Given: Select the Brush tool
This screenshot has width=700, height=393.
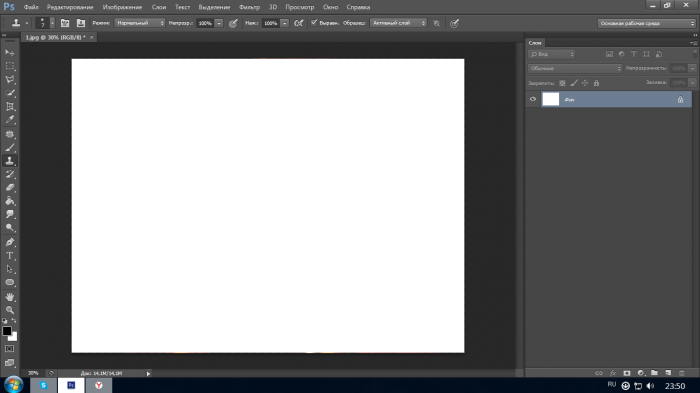Looking at the screenshot, I should point(10,147).
